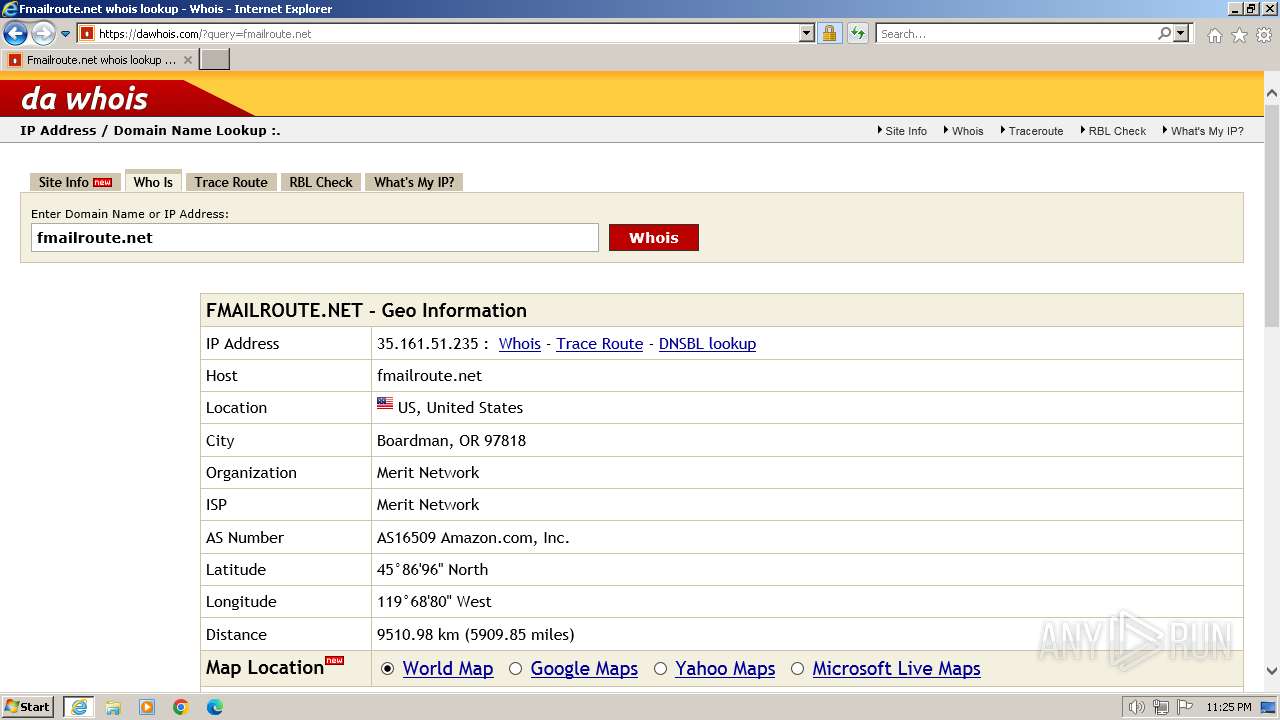1280x720 pixels.
Task: Select the Merit Network Organization value
Action: click(428, 472)
